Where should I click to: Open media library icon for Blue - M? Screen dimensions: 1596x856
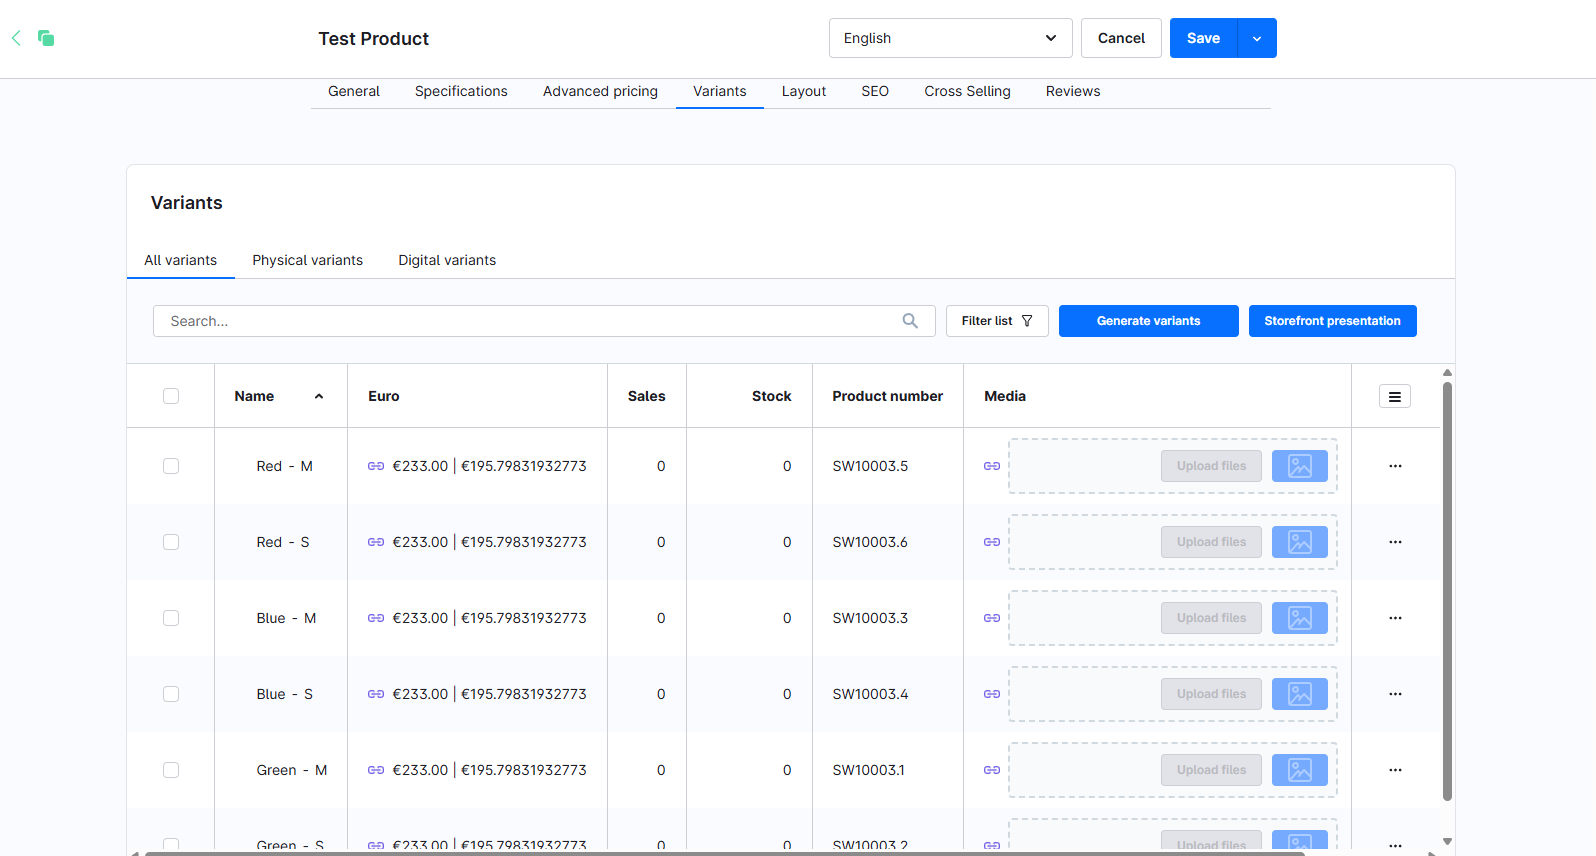click(1300, 618)
